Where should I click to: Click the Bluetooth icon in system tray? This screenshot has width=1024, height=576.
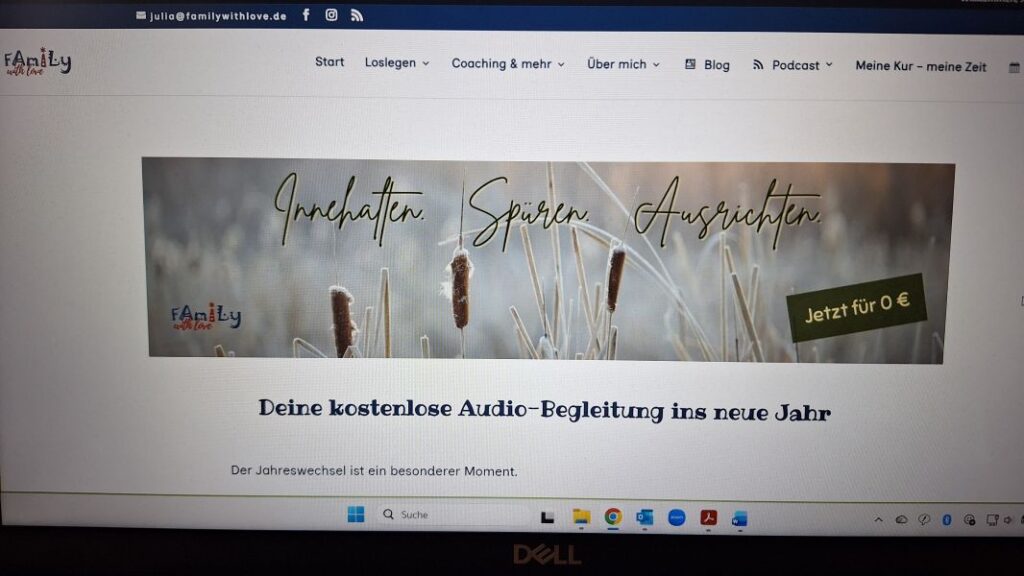pyautogui.click(x=947, y=520)
